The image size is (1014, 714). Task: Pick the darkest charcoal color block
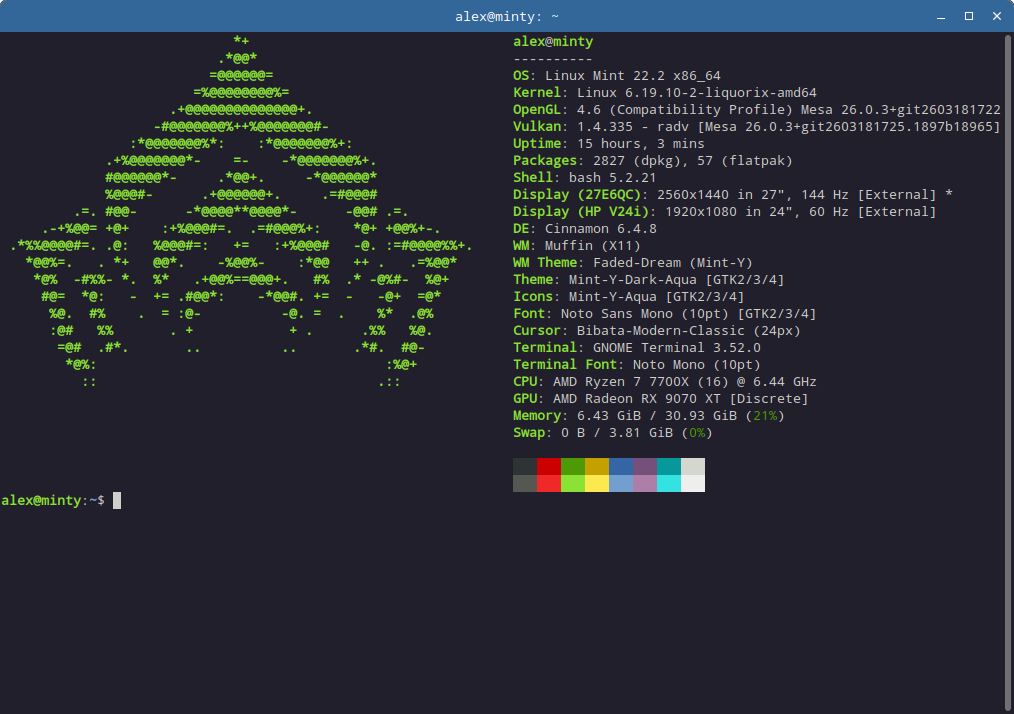pos(524,466)
